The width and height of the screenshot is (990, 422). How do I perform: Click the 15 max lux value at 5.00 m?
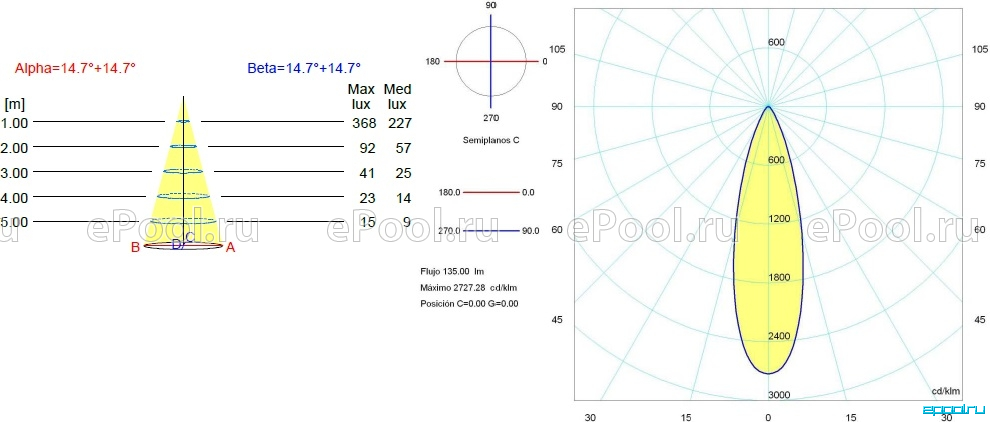tap(367, 222)
